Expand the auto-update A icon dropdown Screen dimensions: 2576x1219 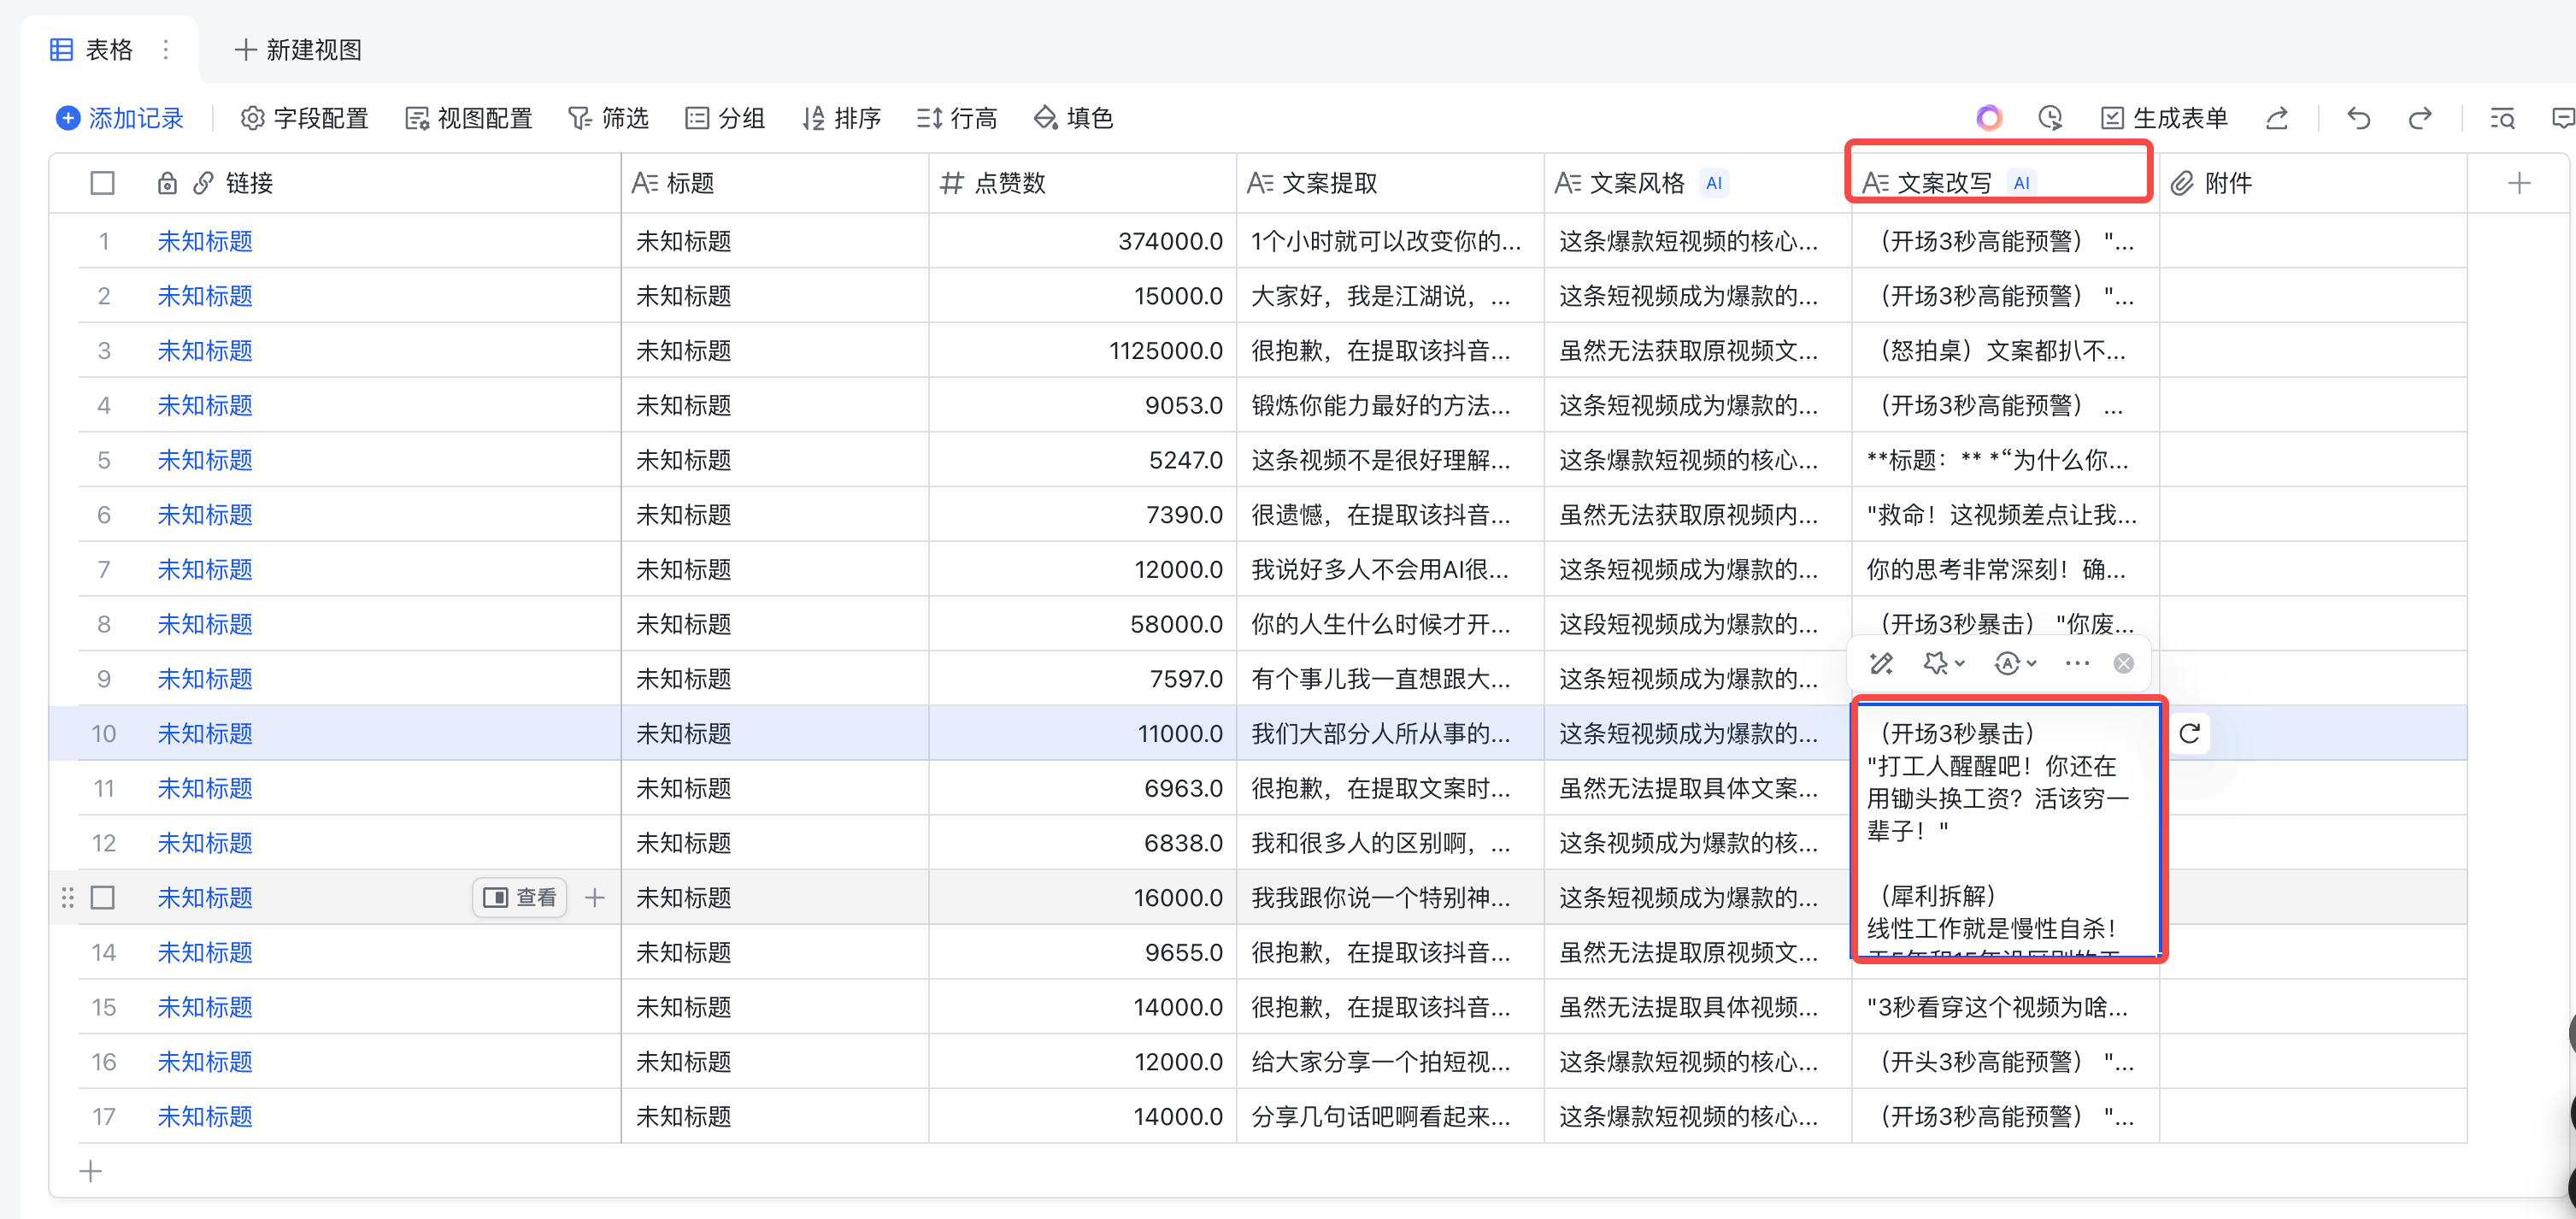[x=2015, y=663]
